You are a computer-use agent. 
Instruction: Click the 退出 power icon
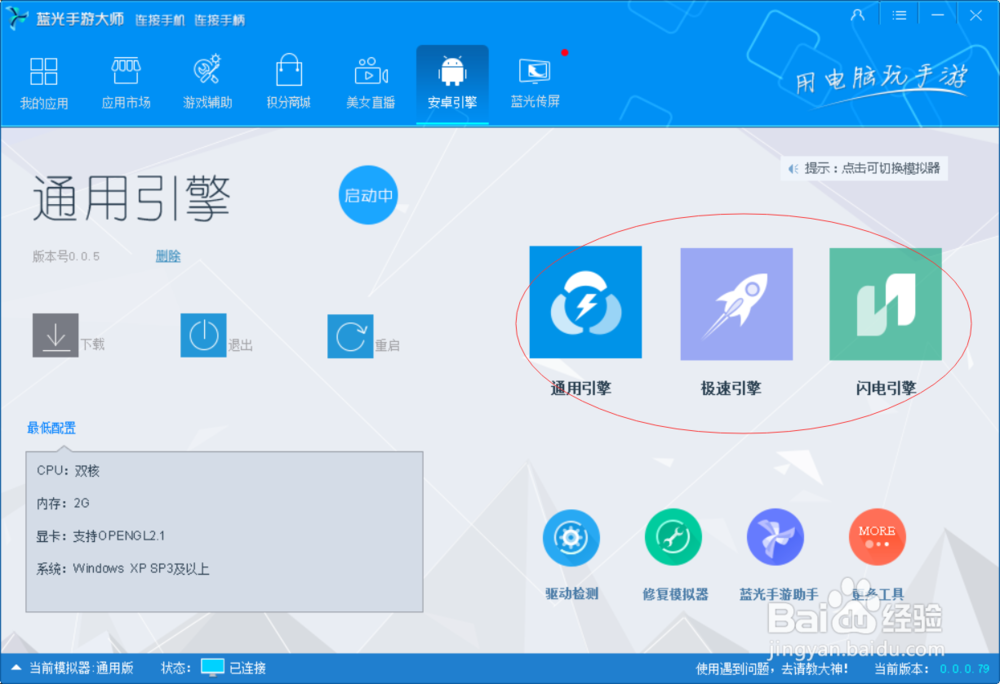coord(203,335)
